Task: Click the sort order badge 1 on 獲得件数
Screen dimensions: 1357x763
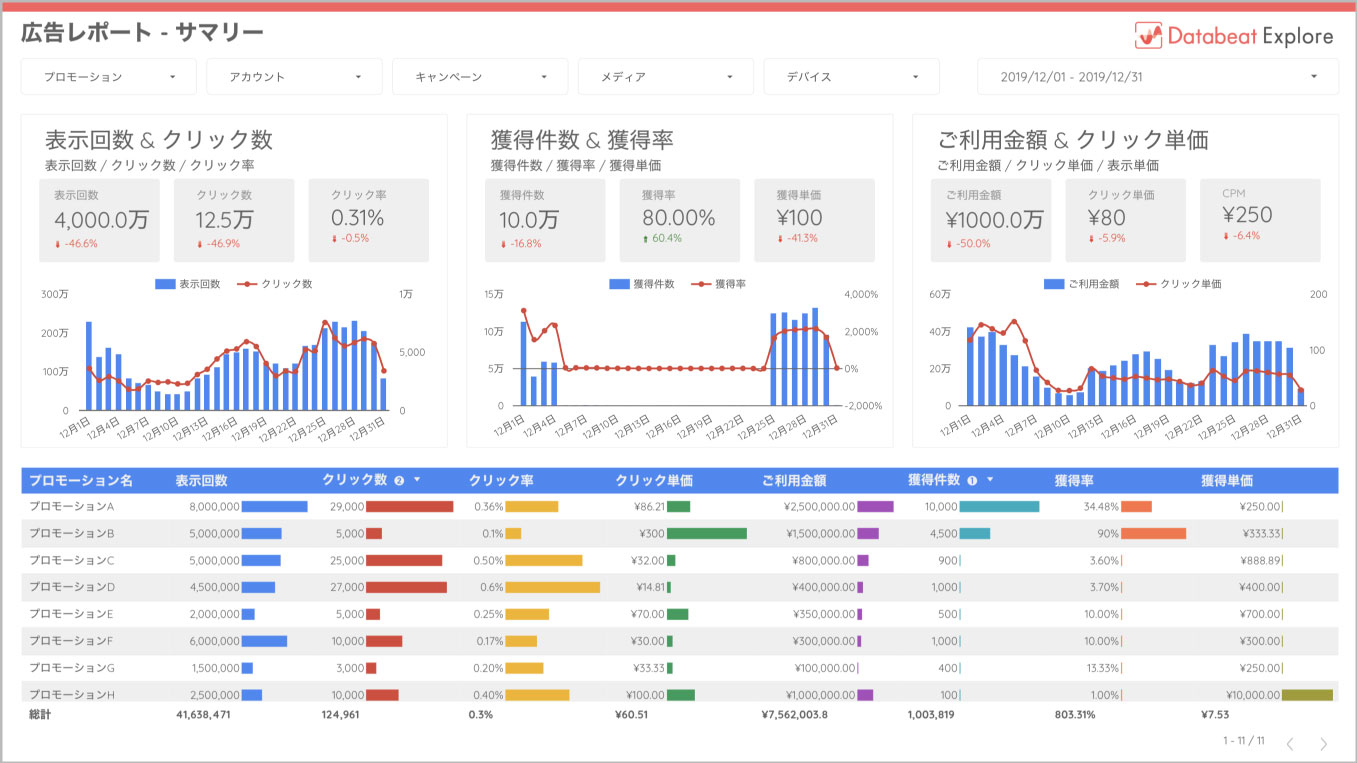Action: click(972, 481)
